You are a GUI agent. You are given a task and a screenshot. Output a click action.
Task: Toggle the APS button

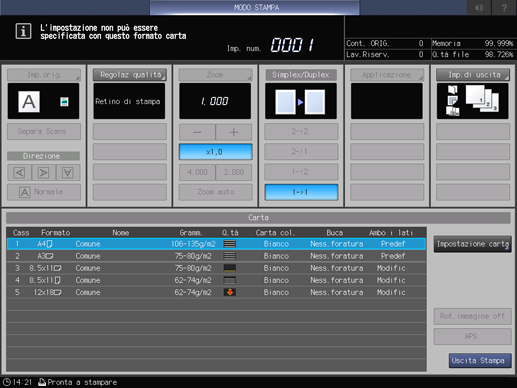tap(472, 336)
